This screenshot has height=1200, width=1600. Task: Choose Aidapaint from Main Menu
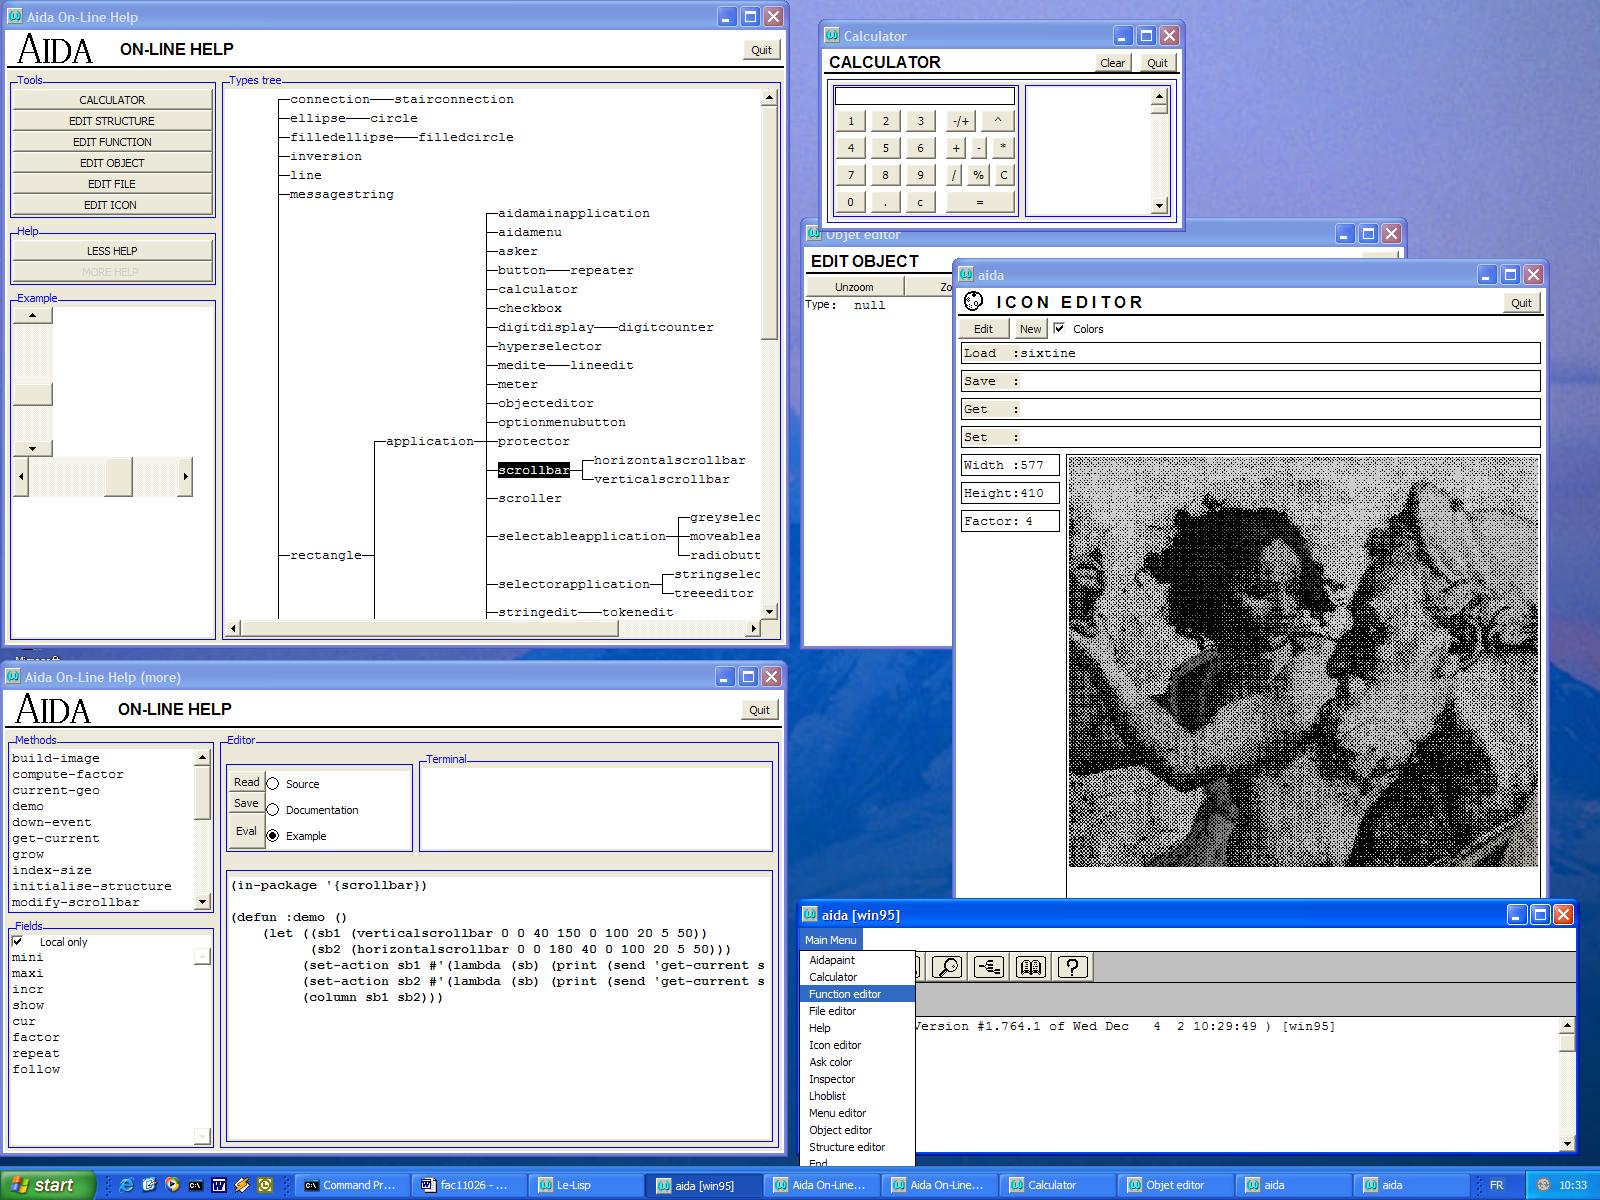tap(832, 960)
